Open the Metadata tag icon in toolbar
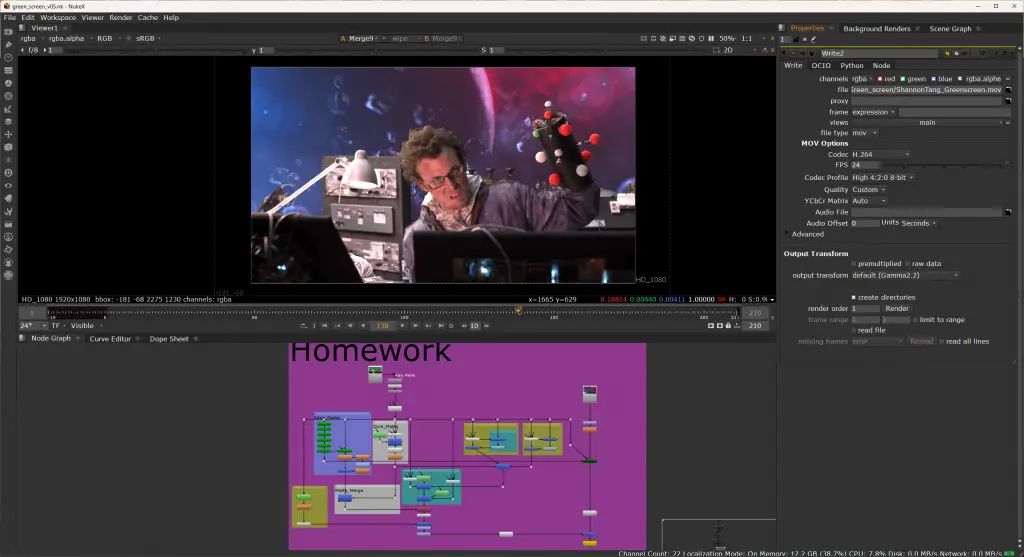1024x557 pixels. click(8, 199)
